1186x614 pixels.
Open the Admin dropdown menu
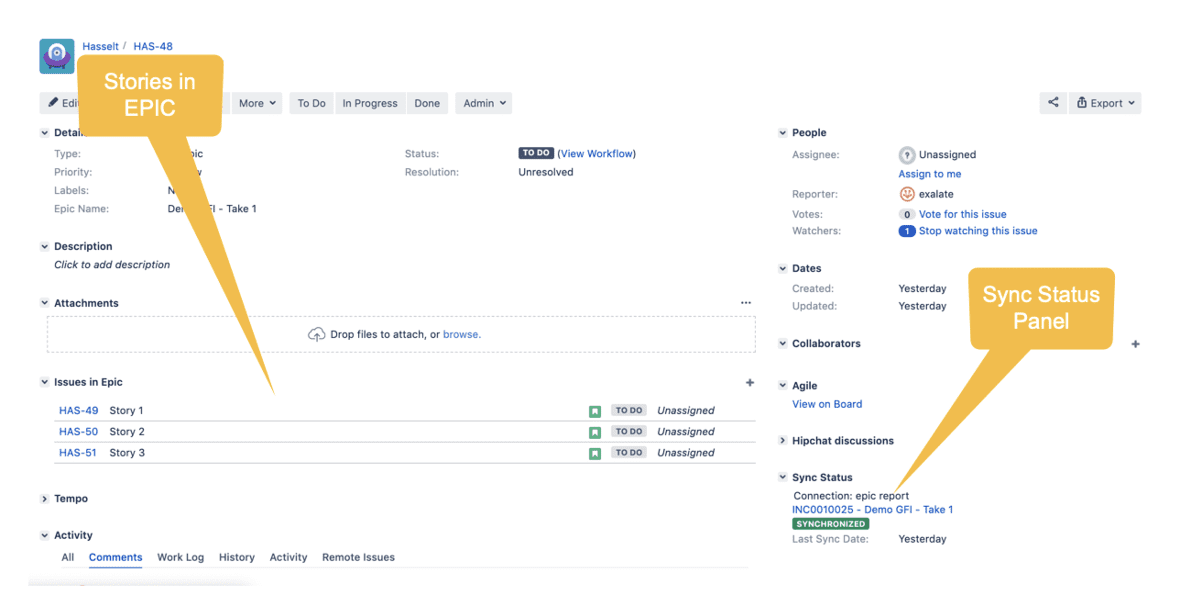click(x=483, y=102)
